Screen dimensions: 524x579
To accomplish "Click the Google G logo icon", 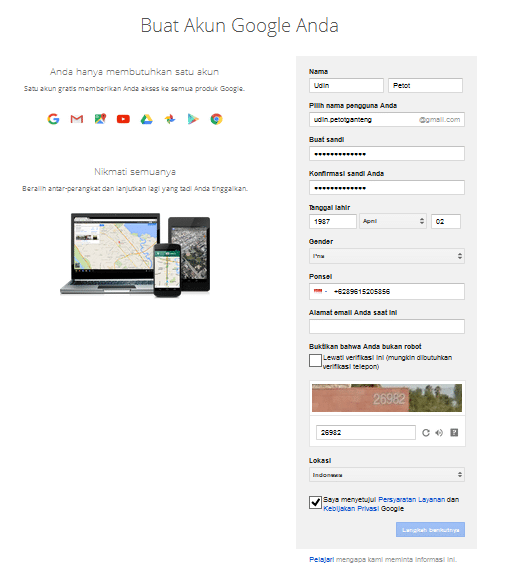I will coord(53,119).
